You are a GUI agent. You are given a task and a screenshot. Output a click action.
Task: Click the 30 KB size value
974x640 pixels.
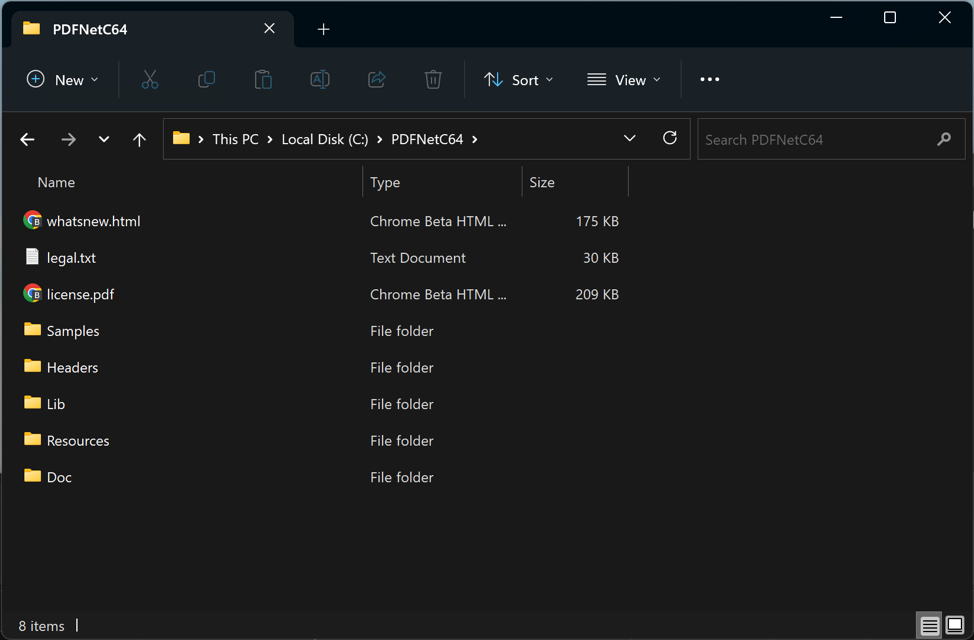pos(601,258)
